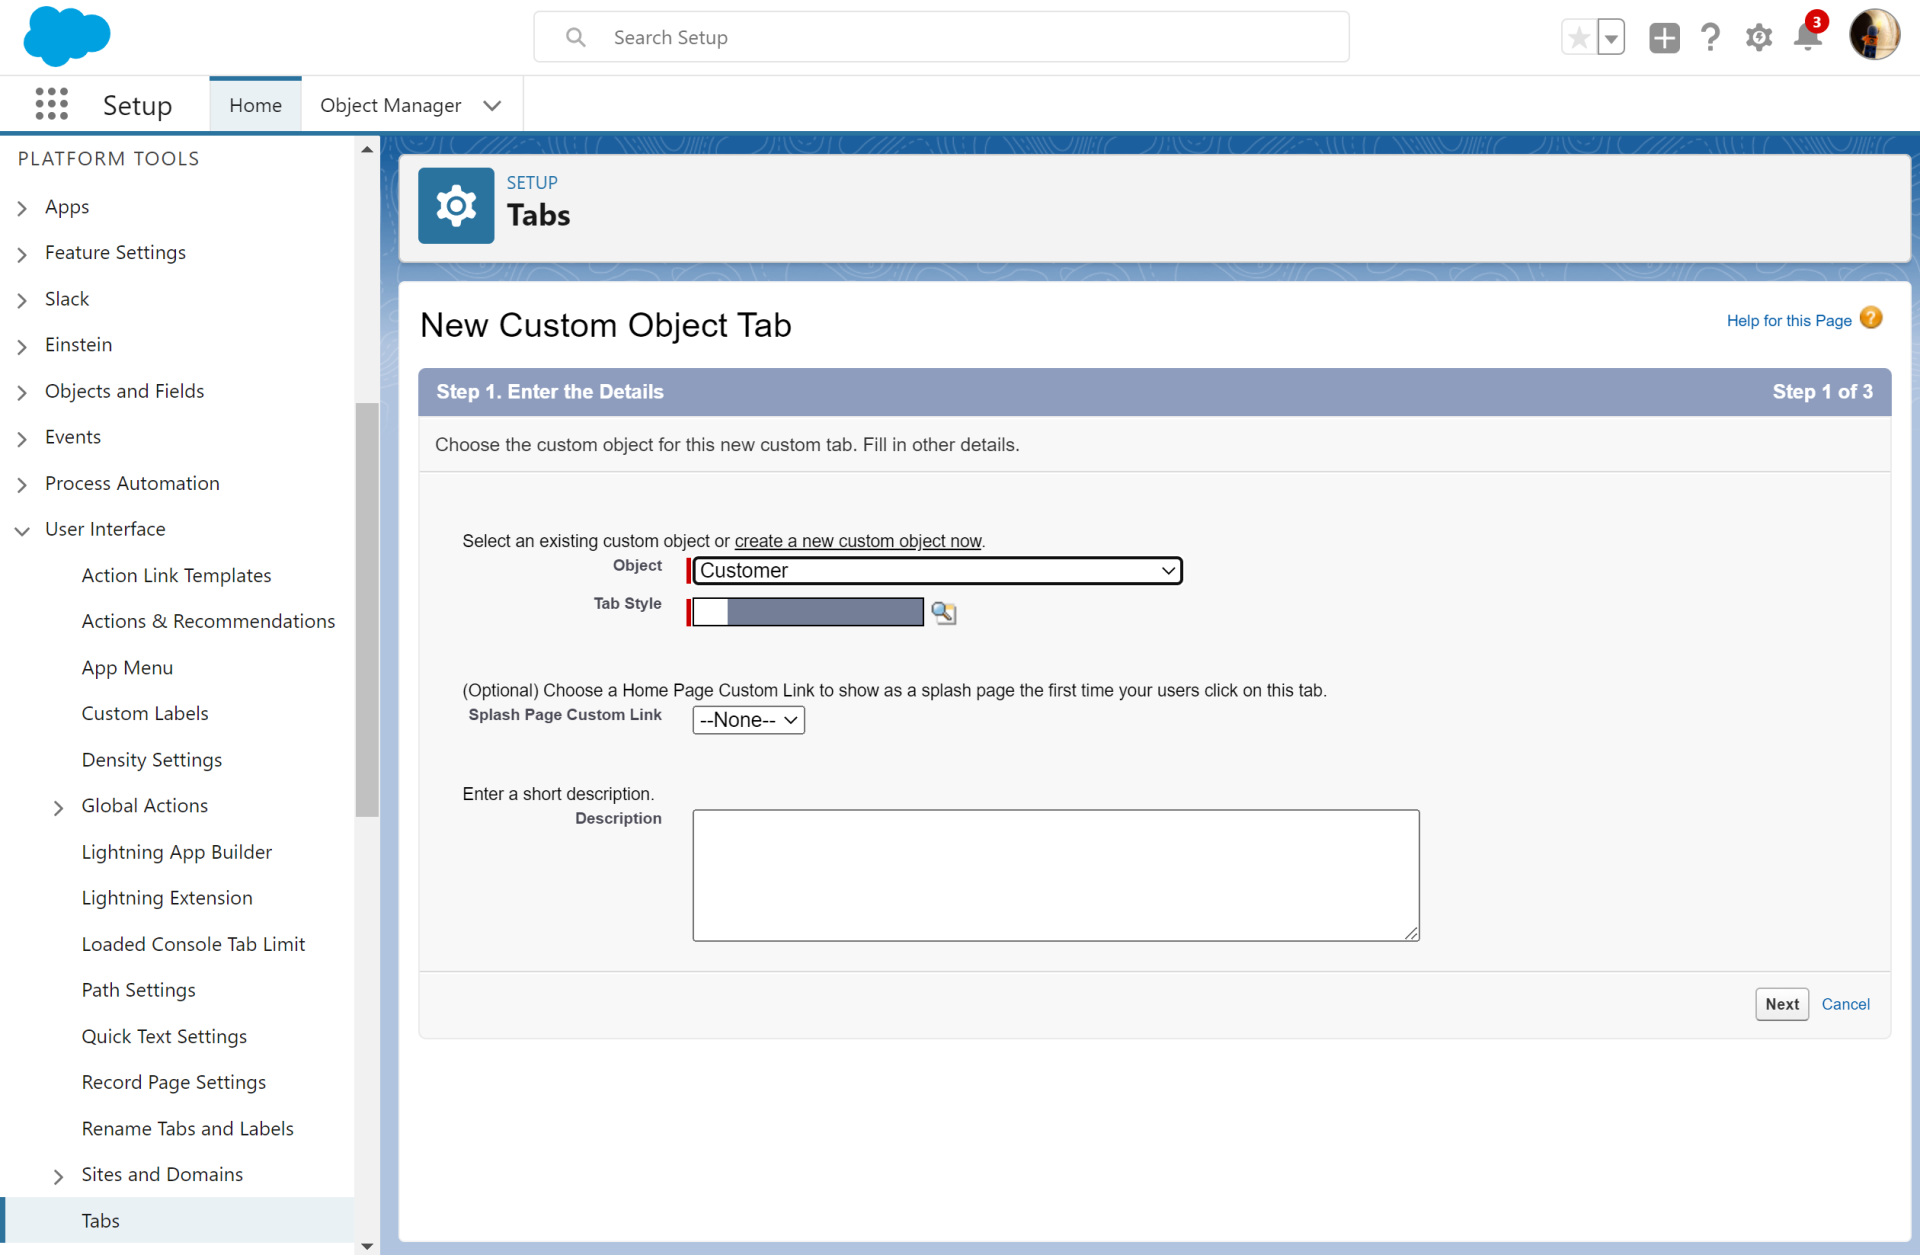Open the Splash Page Custom Link dropdown
Screen dimensions: 1920x1255
coord(747,719)
